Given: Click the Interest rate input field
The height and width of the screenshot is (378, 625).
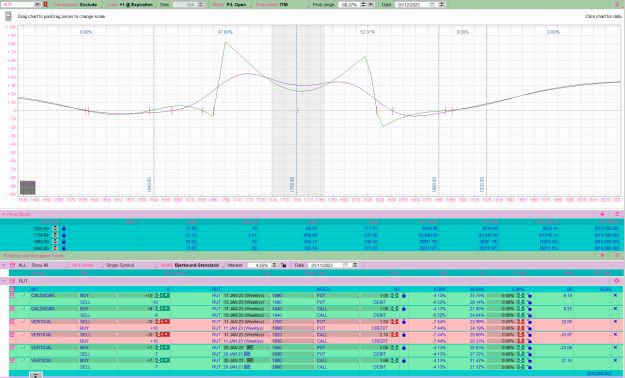Looking at the screenshot, I should coord(259,265).
